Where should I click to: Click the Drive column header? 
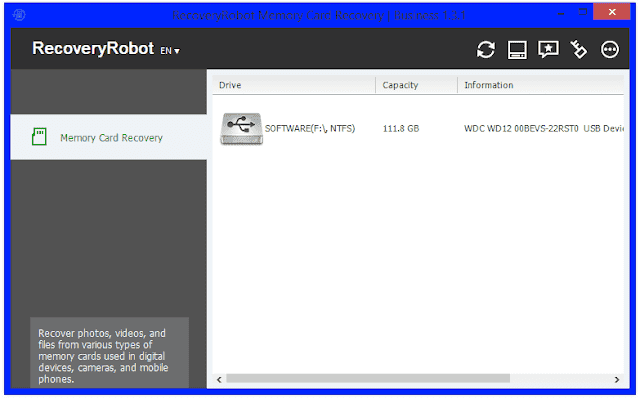(x=294, y=85)
